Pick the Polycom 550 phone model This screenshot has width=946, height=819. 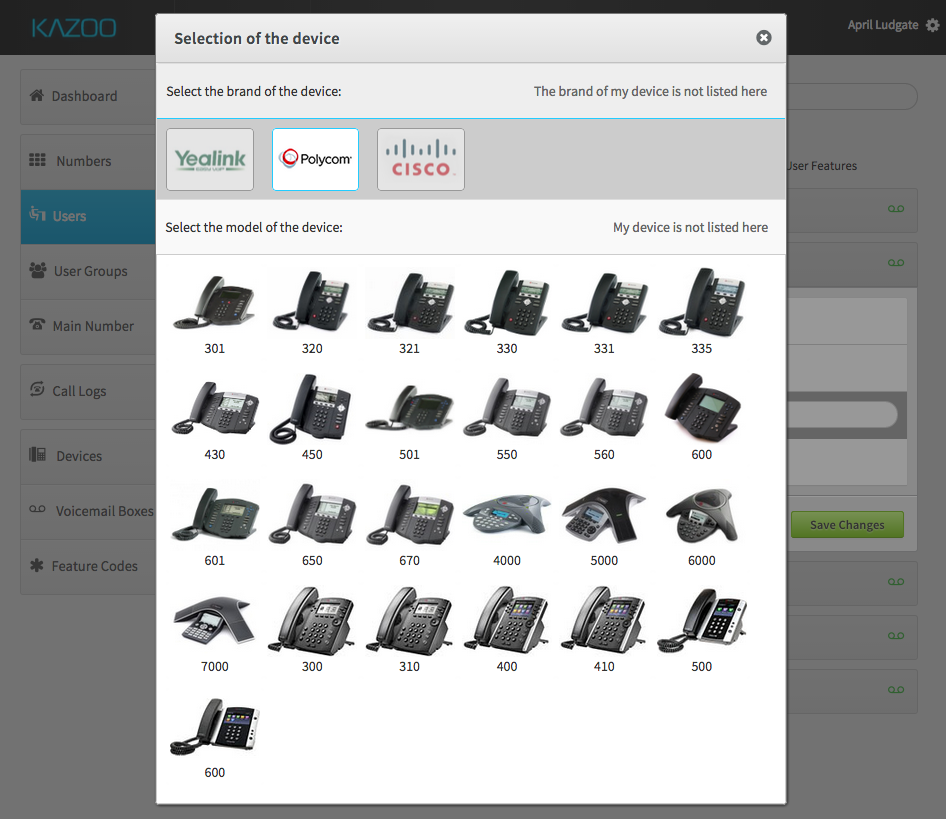point(507,418)
